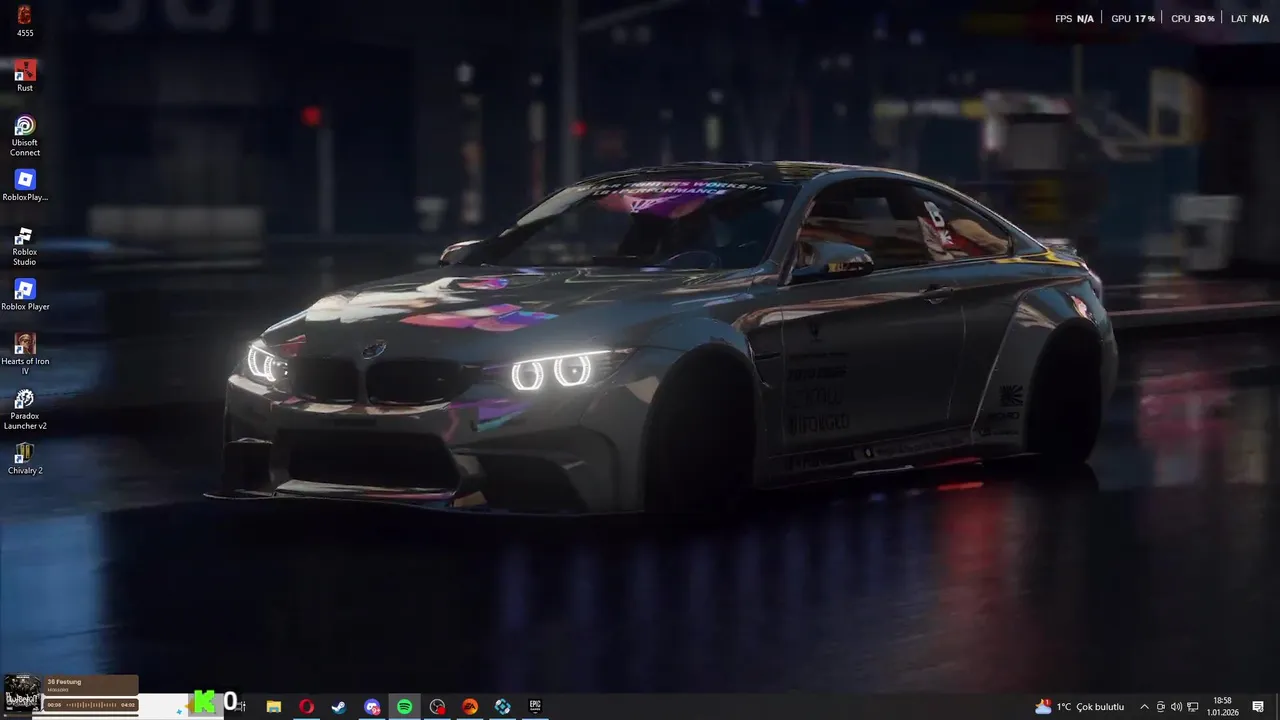Seek within the music widget waveform bar
The height and width of the screenshot is (720, 1280).
pyautogui.click(x=92, y=705)
